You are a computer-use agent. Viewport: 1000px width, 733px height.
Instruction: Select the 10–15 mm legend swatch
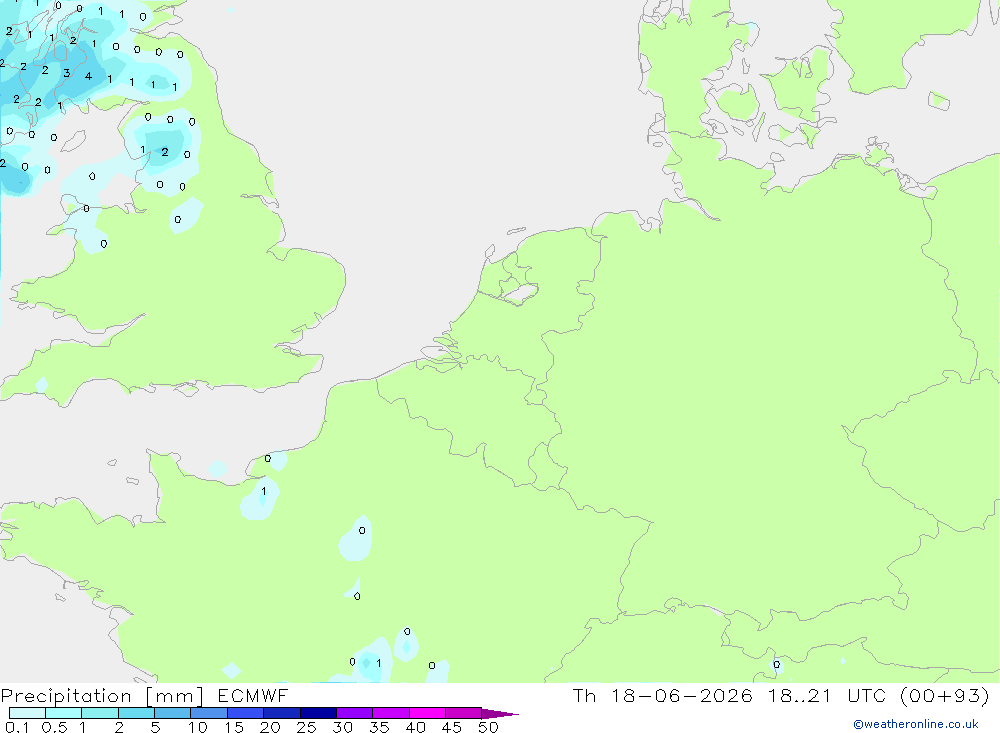209,713
